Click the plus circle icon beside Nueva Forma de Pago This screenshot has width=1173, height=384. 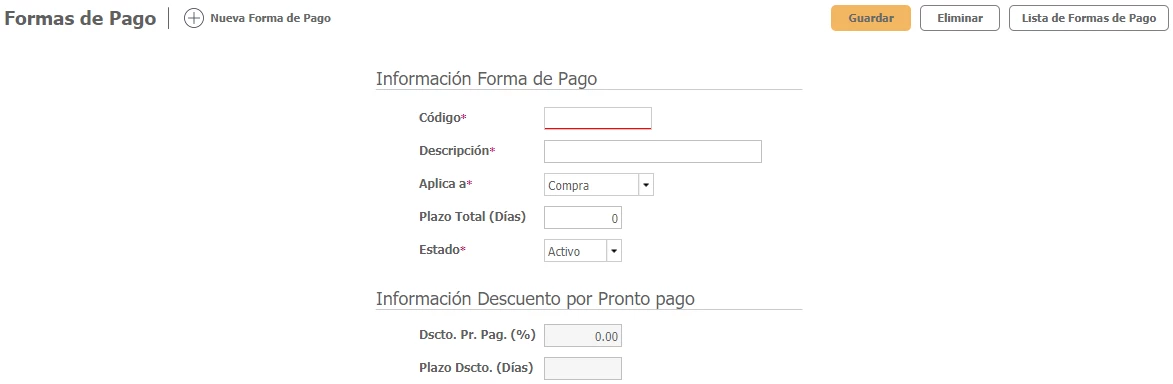click(x=194, y=19)
